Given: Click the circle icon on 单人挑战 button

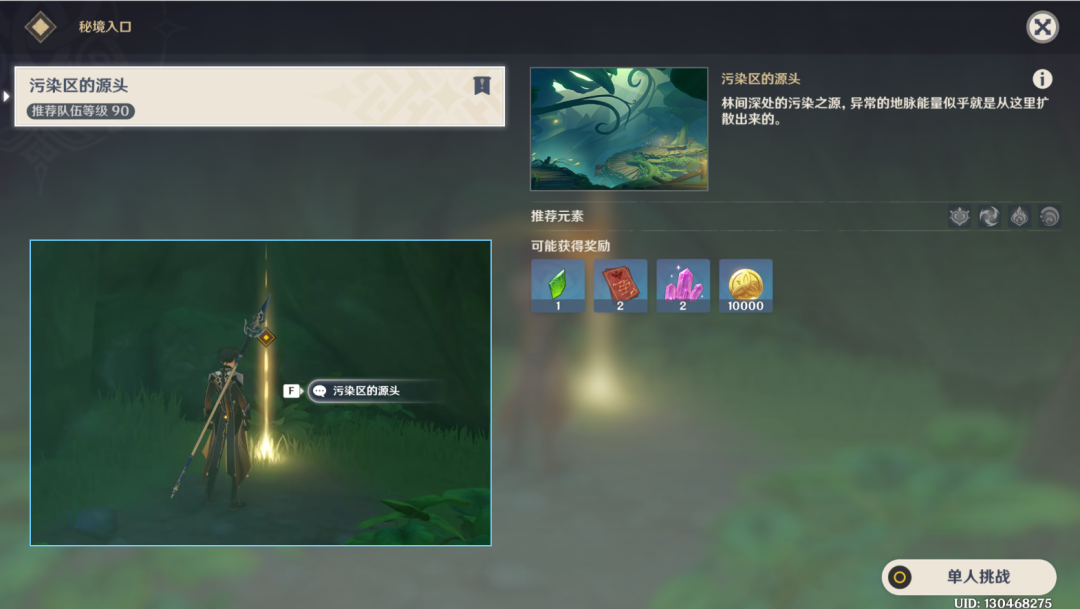Looking at the screenshot, I should pos(900,577).
